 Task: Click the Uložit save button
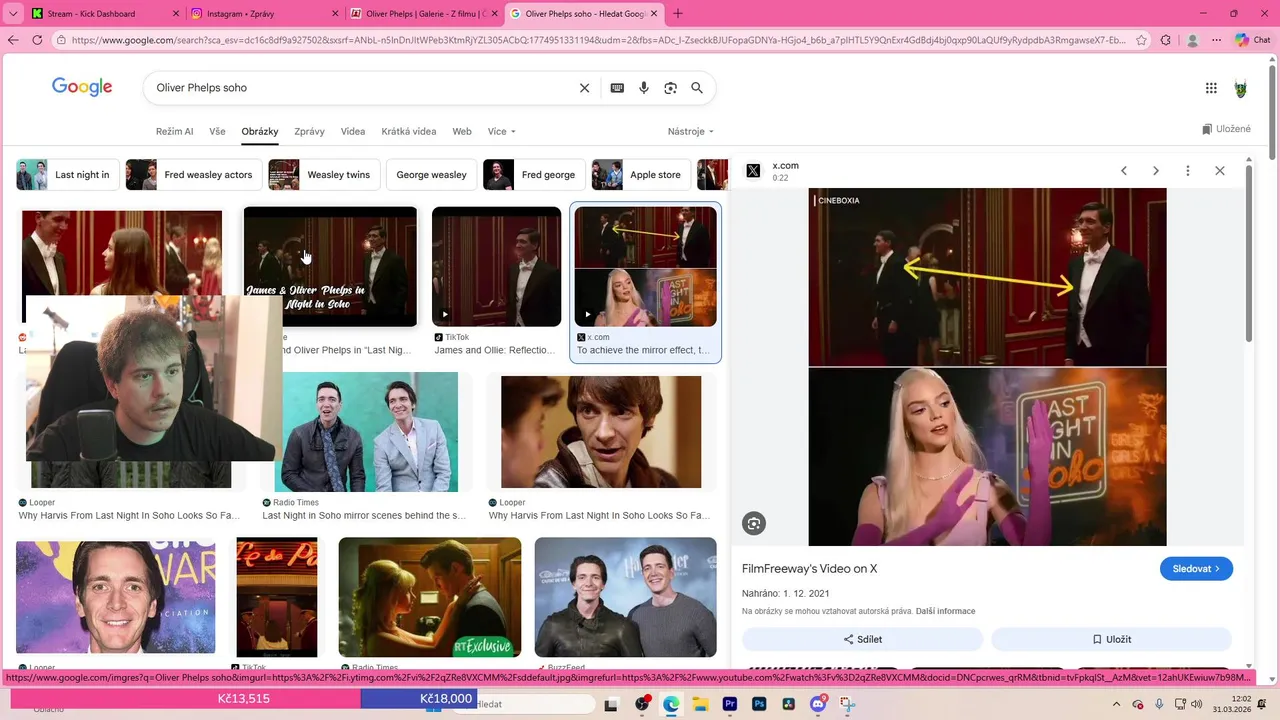point(1111,639)
